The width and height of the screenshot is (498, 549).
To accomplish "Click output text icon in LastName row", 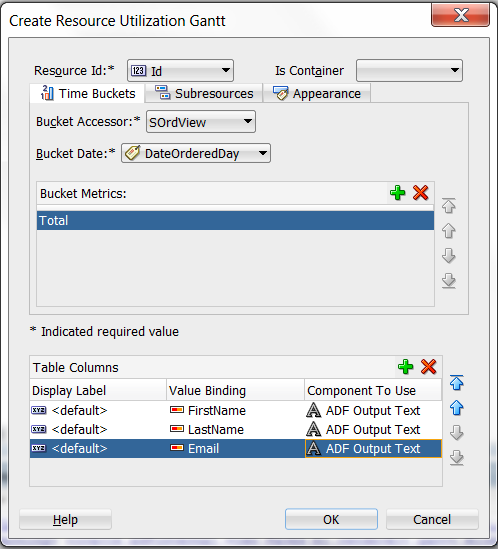I will click(314, 429).
